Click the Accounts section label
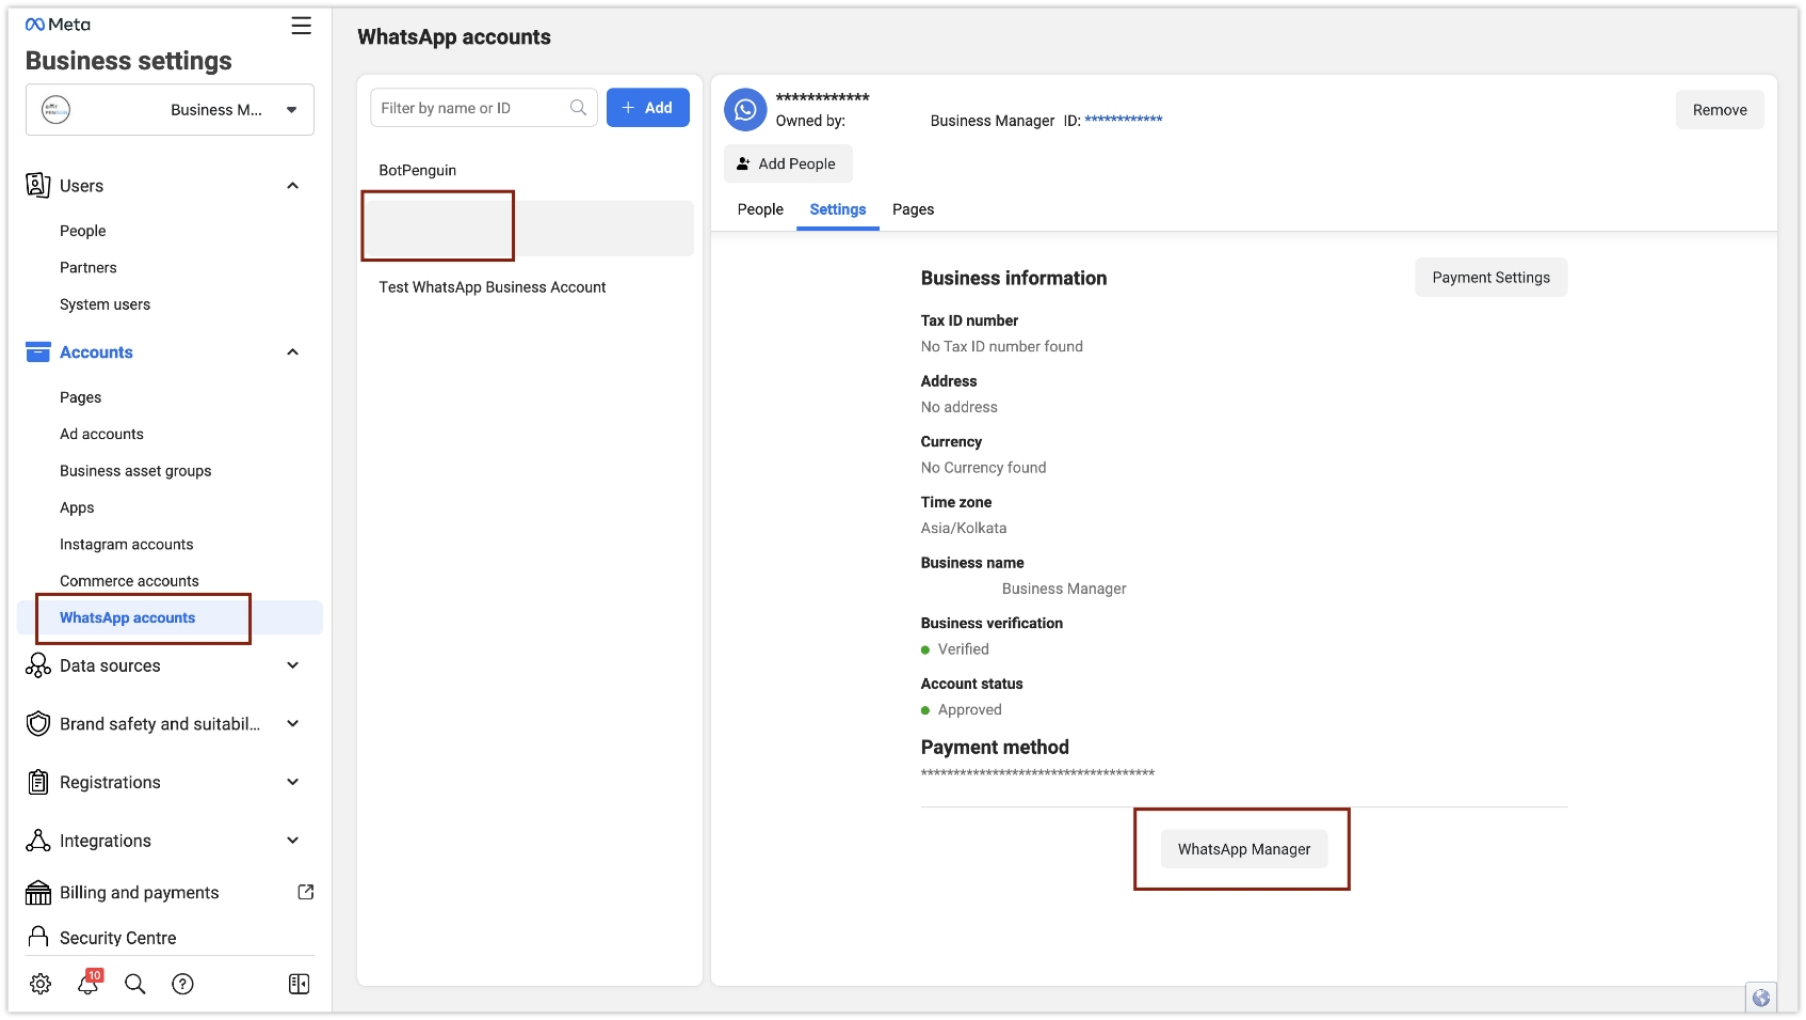Image resolution: width=1806 pixels, height=1020 pixels. click(97, 352)
